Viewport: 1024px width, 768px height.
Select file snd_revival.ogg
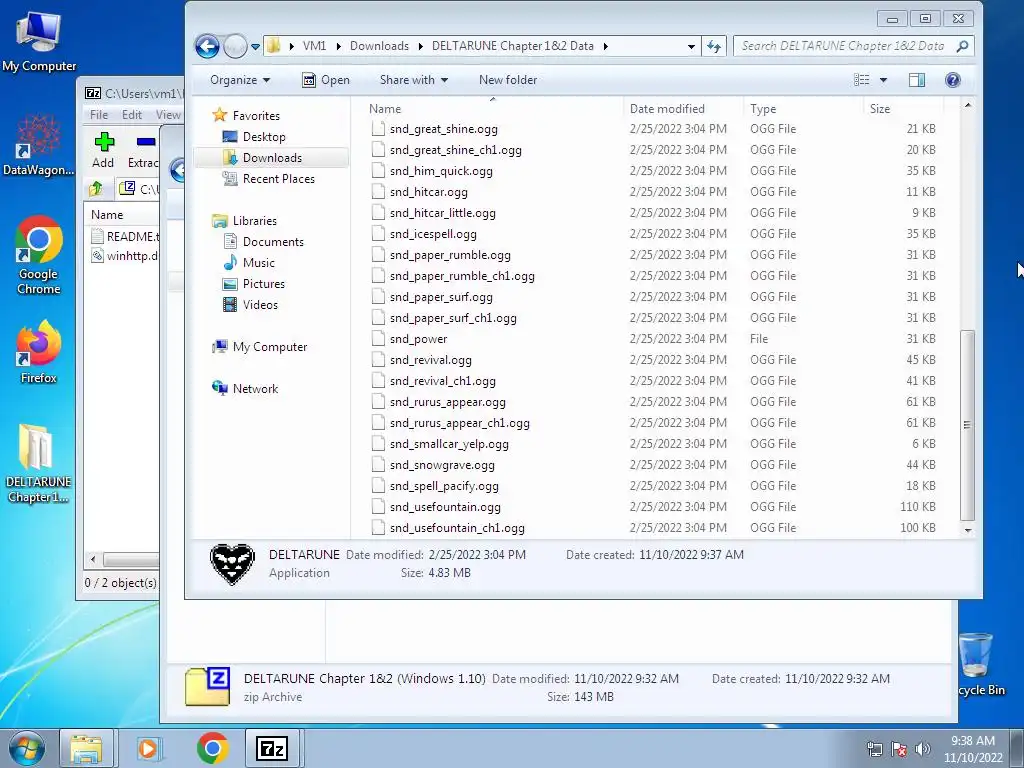click(x=430, y=360)
